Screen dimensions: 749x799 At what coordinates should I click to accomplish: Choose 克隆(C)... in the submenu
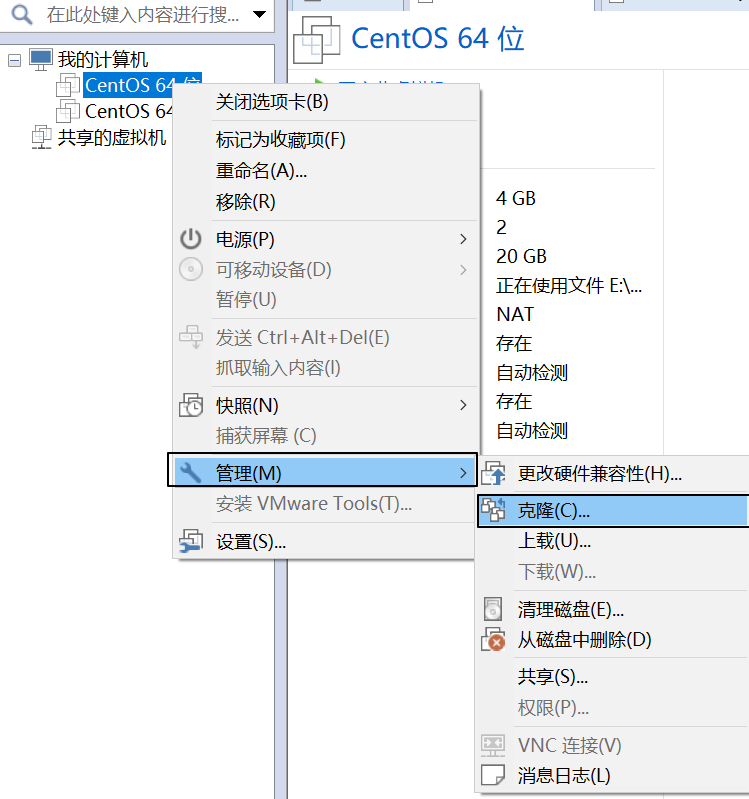(613, 511)
